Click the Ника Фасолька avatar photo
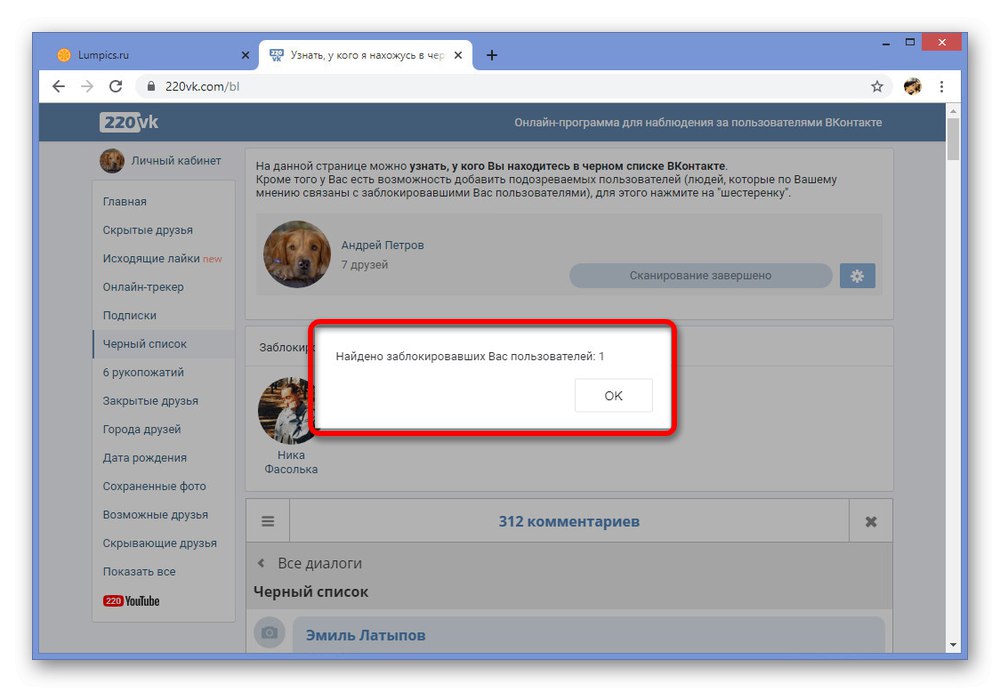The height and width of the screenshot is (692, 1000). [286, 410]
